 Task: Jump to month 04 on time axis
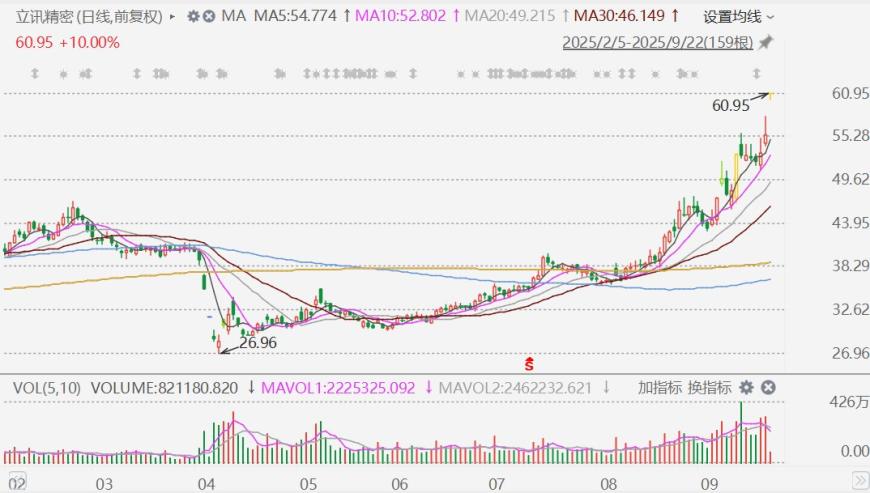[x=206, y=484]
